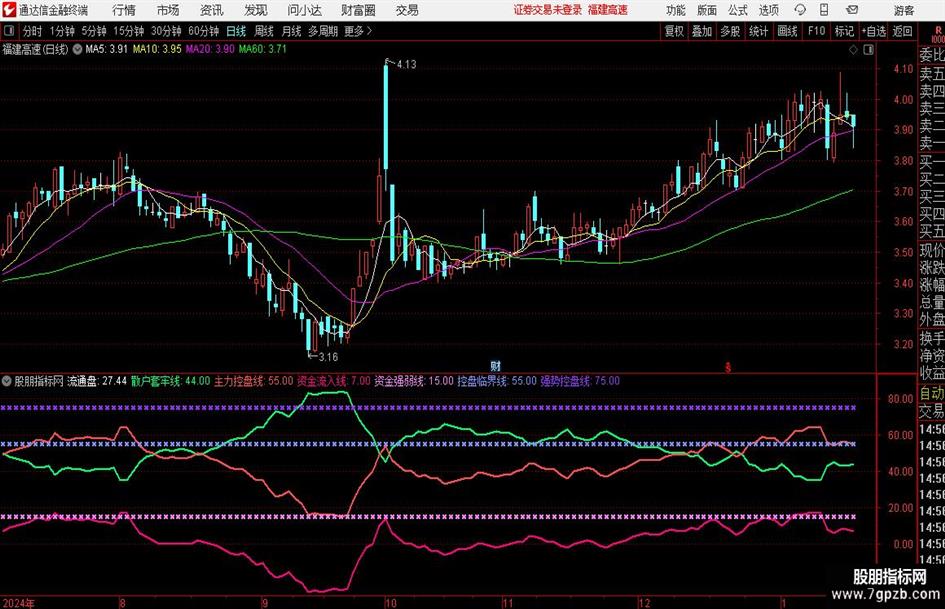This screenshot has height=609, width=945.
Task: Open the 福建高速 chart settings circle arrow
Action: pos(77,49)
